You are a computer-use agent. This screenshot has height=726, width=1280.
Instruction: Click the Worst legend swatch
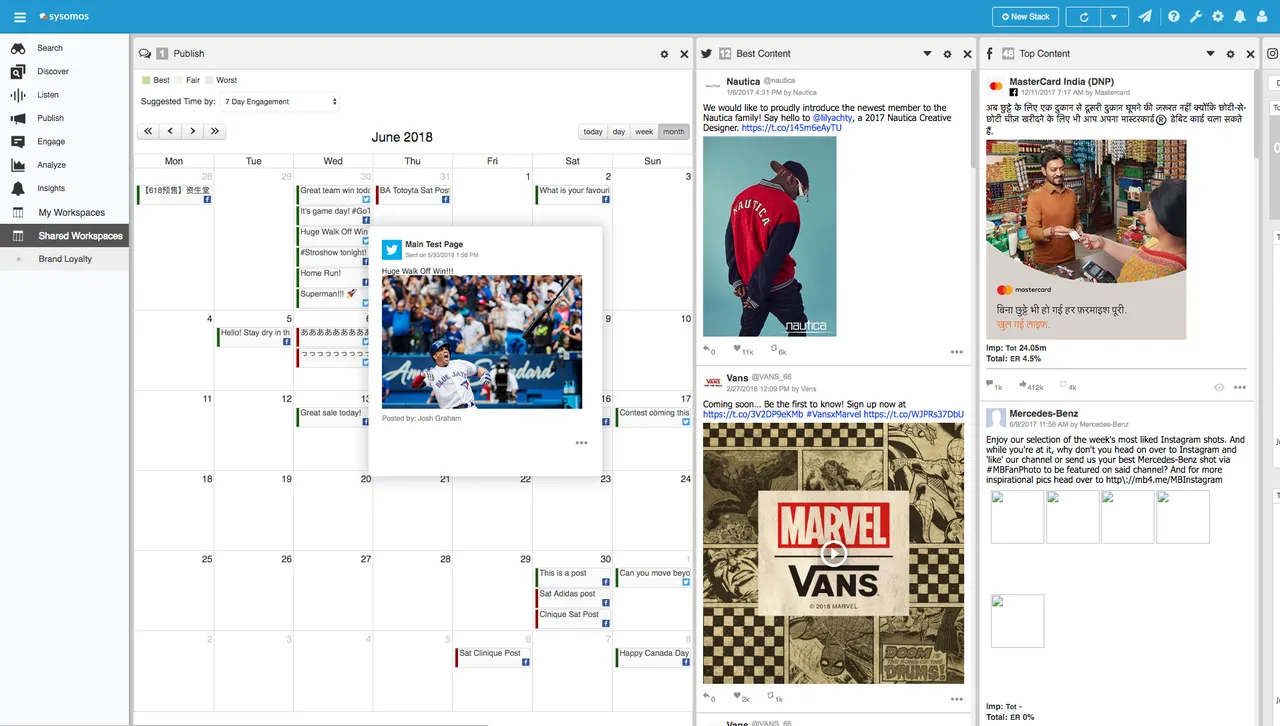(x=209, y=80)
